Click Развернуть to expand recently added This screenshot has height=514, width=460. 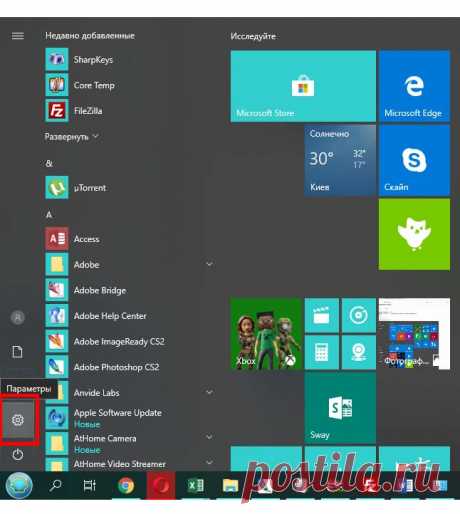pos(72,137)
